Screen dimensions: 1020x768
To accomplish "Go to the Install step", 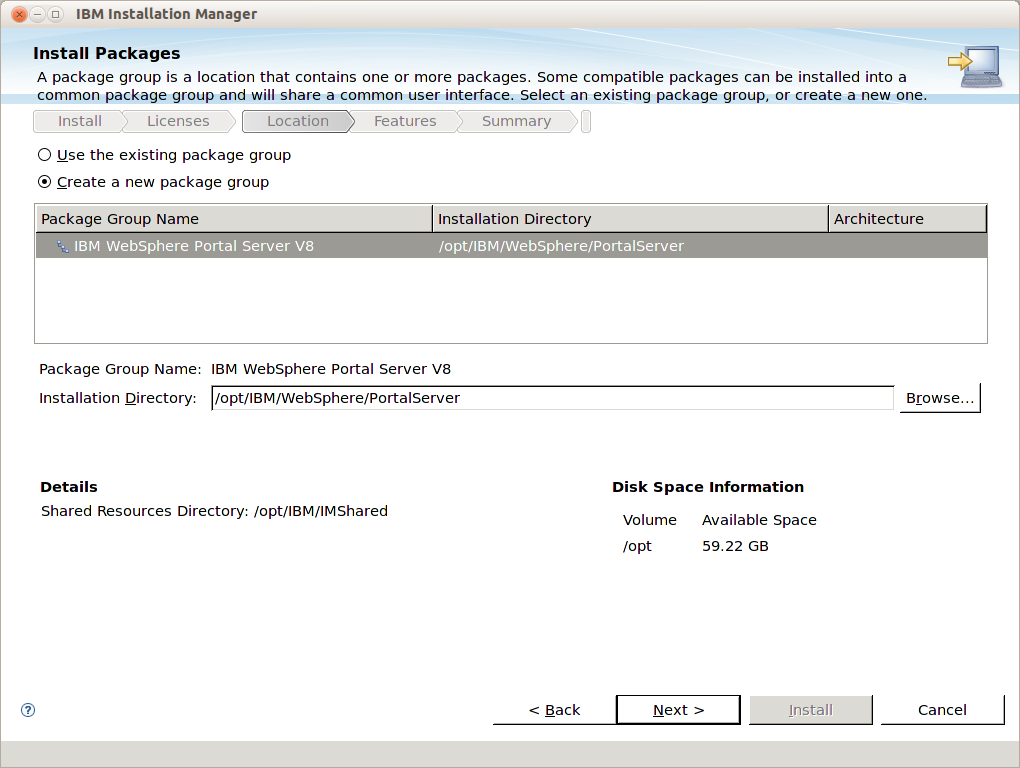I will pyautogui.click(x=79, y=122).
